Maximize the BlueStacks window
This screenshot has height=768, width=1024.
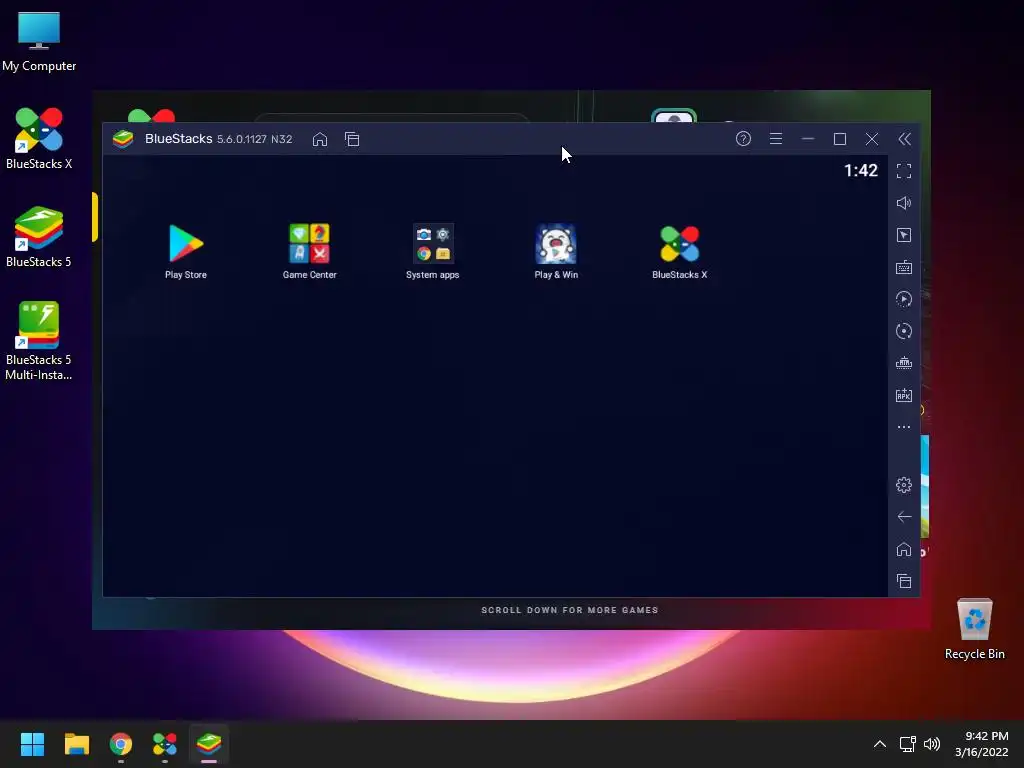point(840,139)
